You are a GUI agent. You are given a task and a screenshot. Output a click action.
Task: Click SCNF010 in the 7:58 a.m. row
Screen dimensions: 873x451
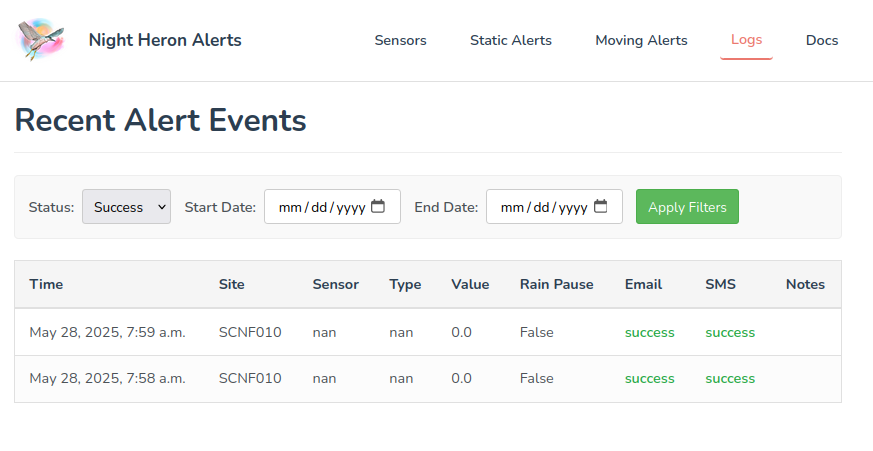(x=250, y=379)
